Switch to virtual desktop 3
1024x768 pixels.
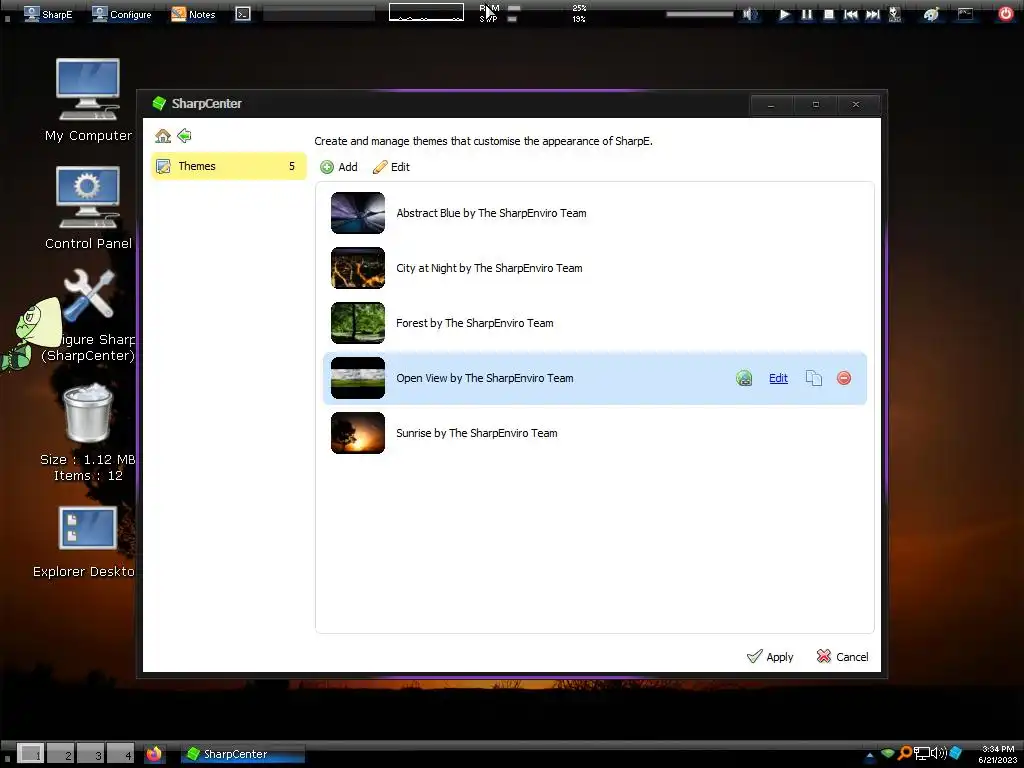click(91, 754)
